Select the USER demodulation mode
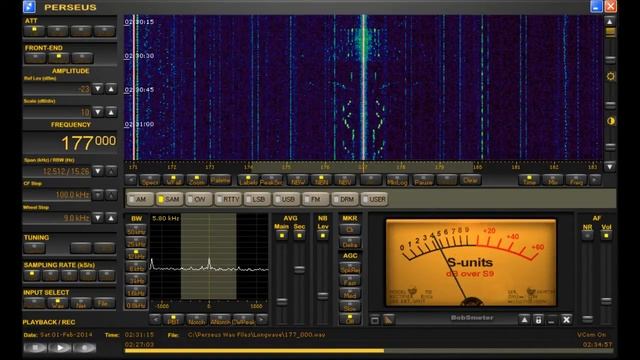Image resolution: width=640 pixels, height=360 pixels. pyautogui.click(x=375, y=199)
